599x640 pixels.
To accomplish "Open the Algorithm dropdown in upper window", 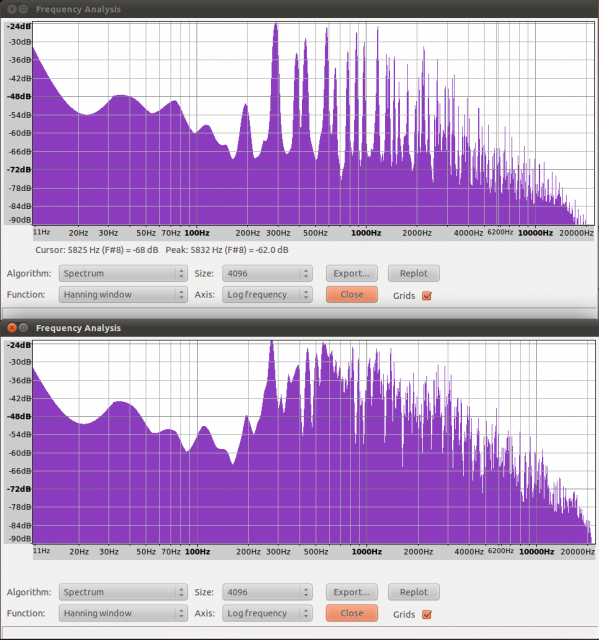I will click(x=123, y=273).
